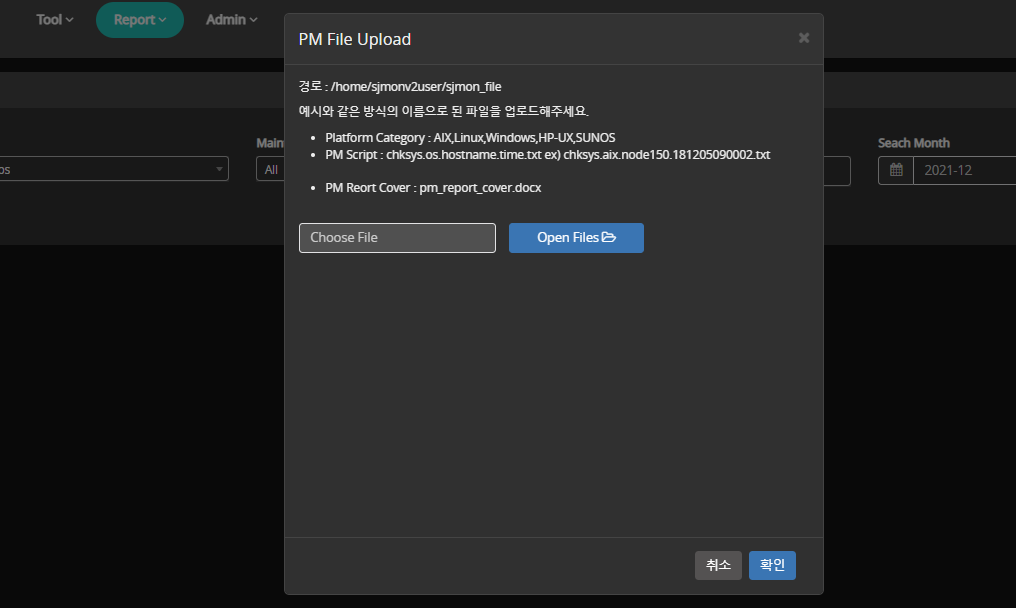This screenshot has height=608, width=1016.
Task: Click the pm_report_cover.docx bullet line
Action: 433,188
